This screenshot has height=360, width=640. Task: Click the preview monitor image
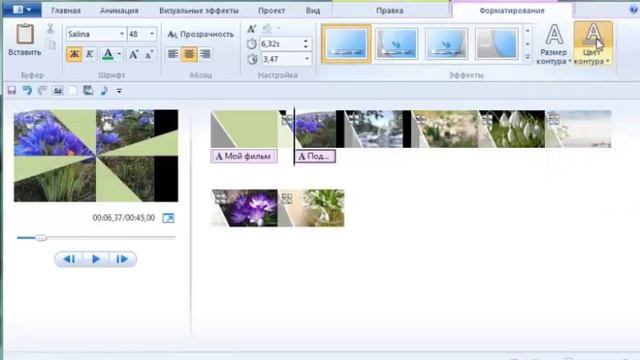96,156
